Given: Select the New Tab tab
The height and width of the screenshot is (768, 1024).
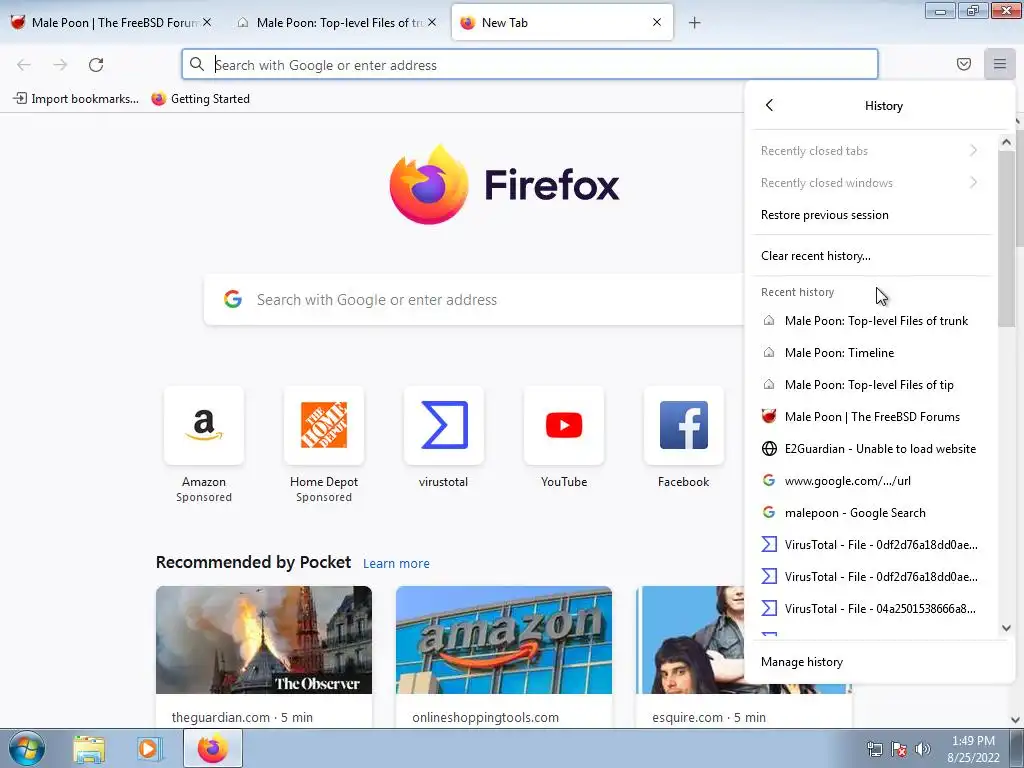Looking at the screenshot, I should click(562, 23).
